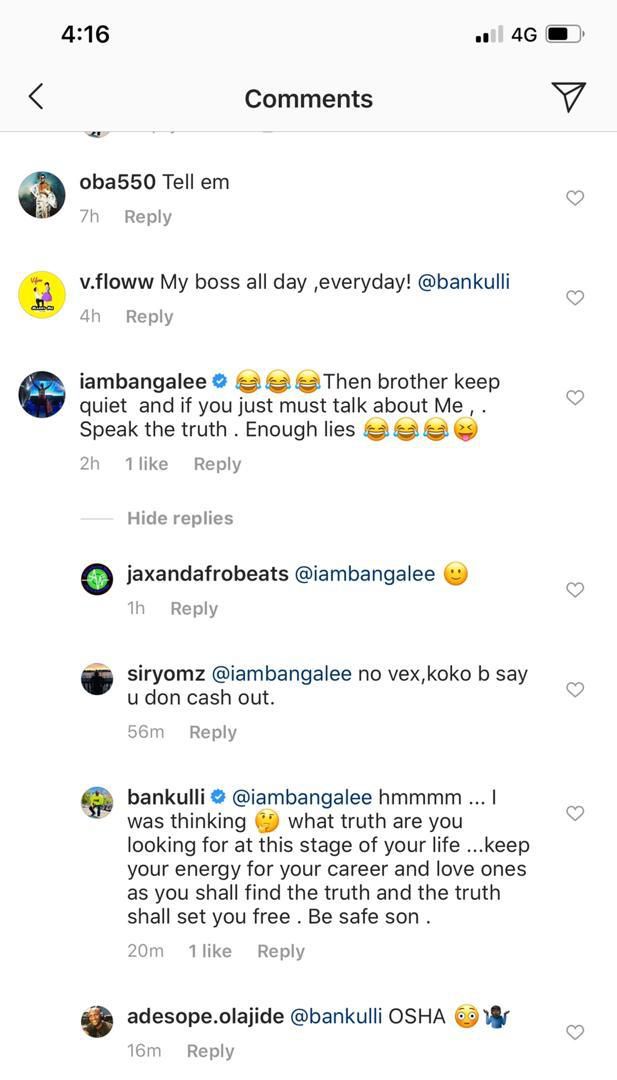Viewport: 617px width, 1080px height.
Task: Open the @bankulli mention in v.floww's comment
Action: click(x=466, y=282)
